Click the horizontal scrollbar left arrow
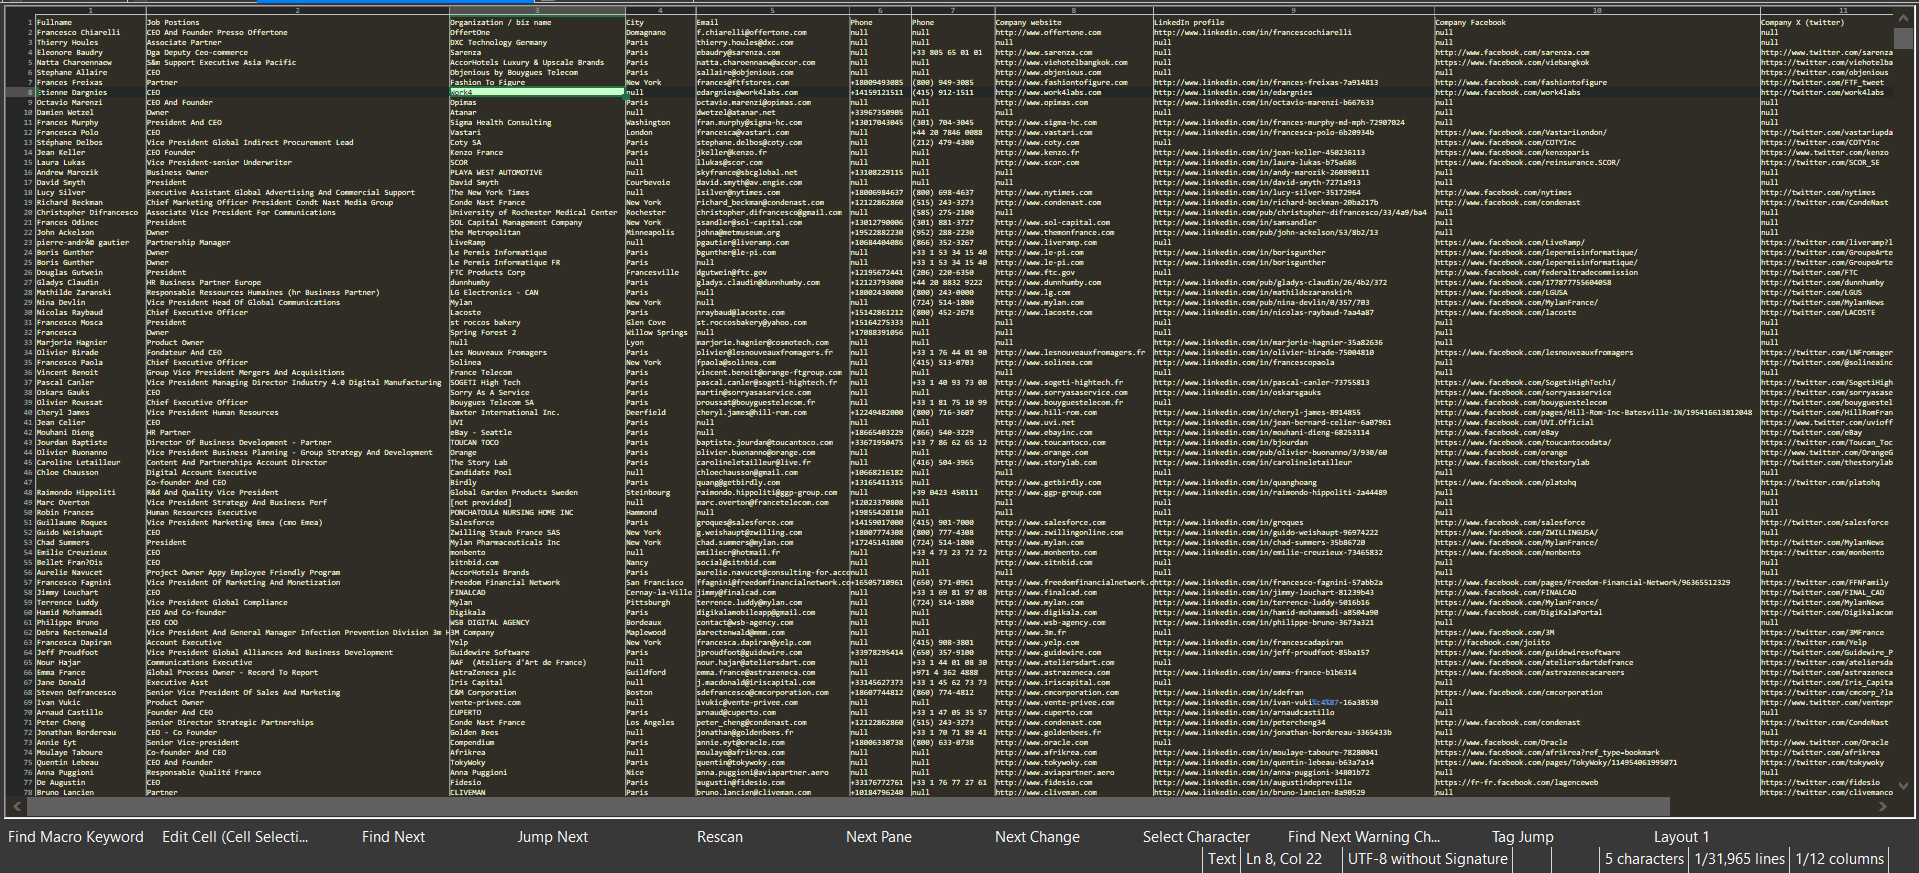Viewport: 1919px width, 873px height. [x=14, y=806]
